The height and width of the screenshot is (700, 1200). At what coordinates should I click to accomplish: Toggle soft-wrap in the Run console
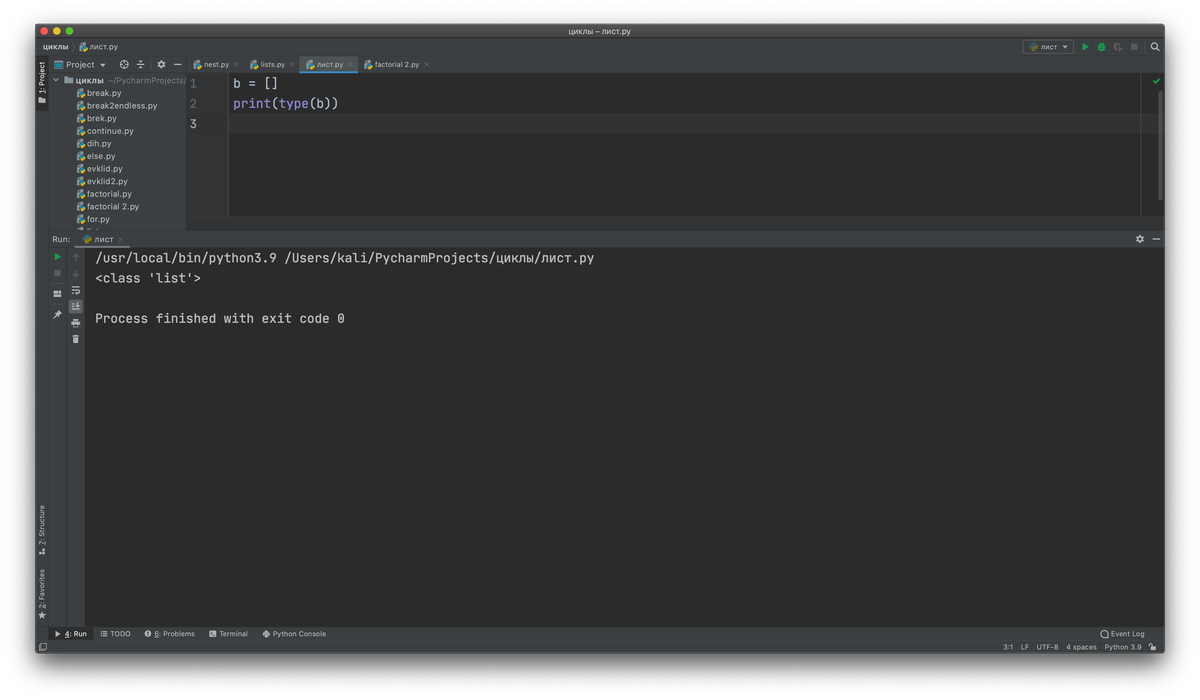pyautogui.click(x=76, y=290)
